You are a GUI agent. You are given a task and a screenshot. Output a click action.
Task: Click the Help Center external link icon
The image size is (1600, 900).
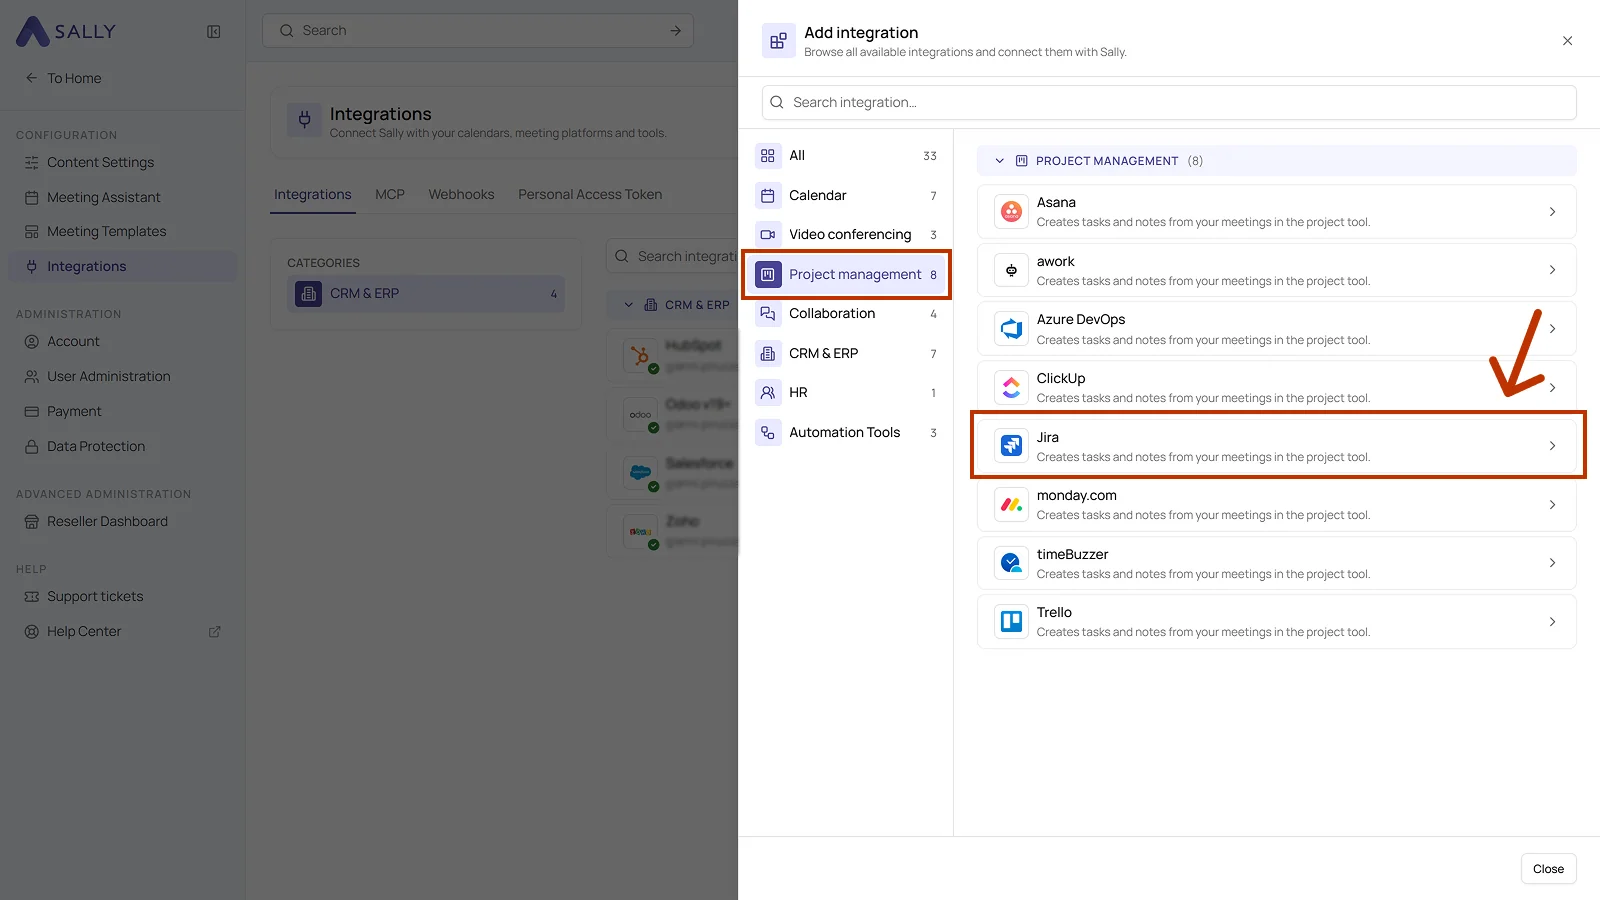pos(214,632)
